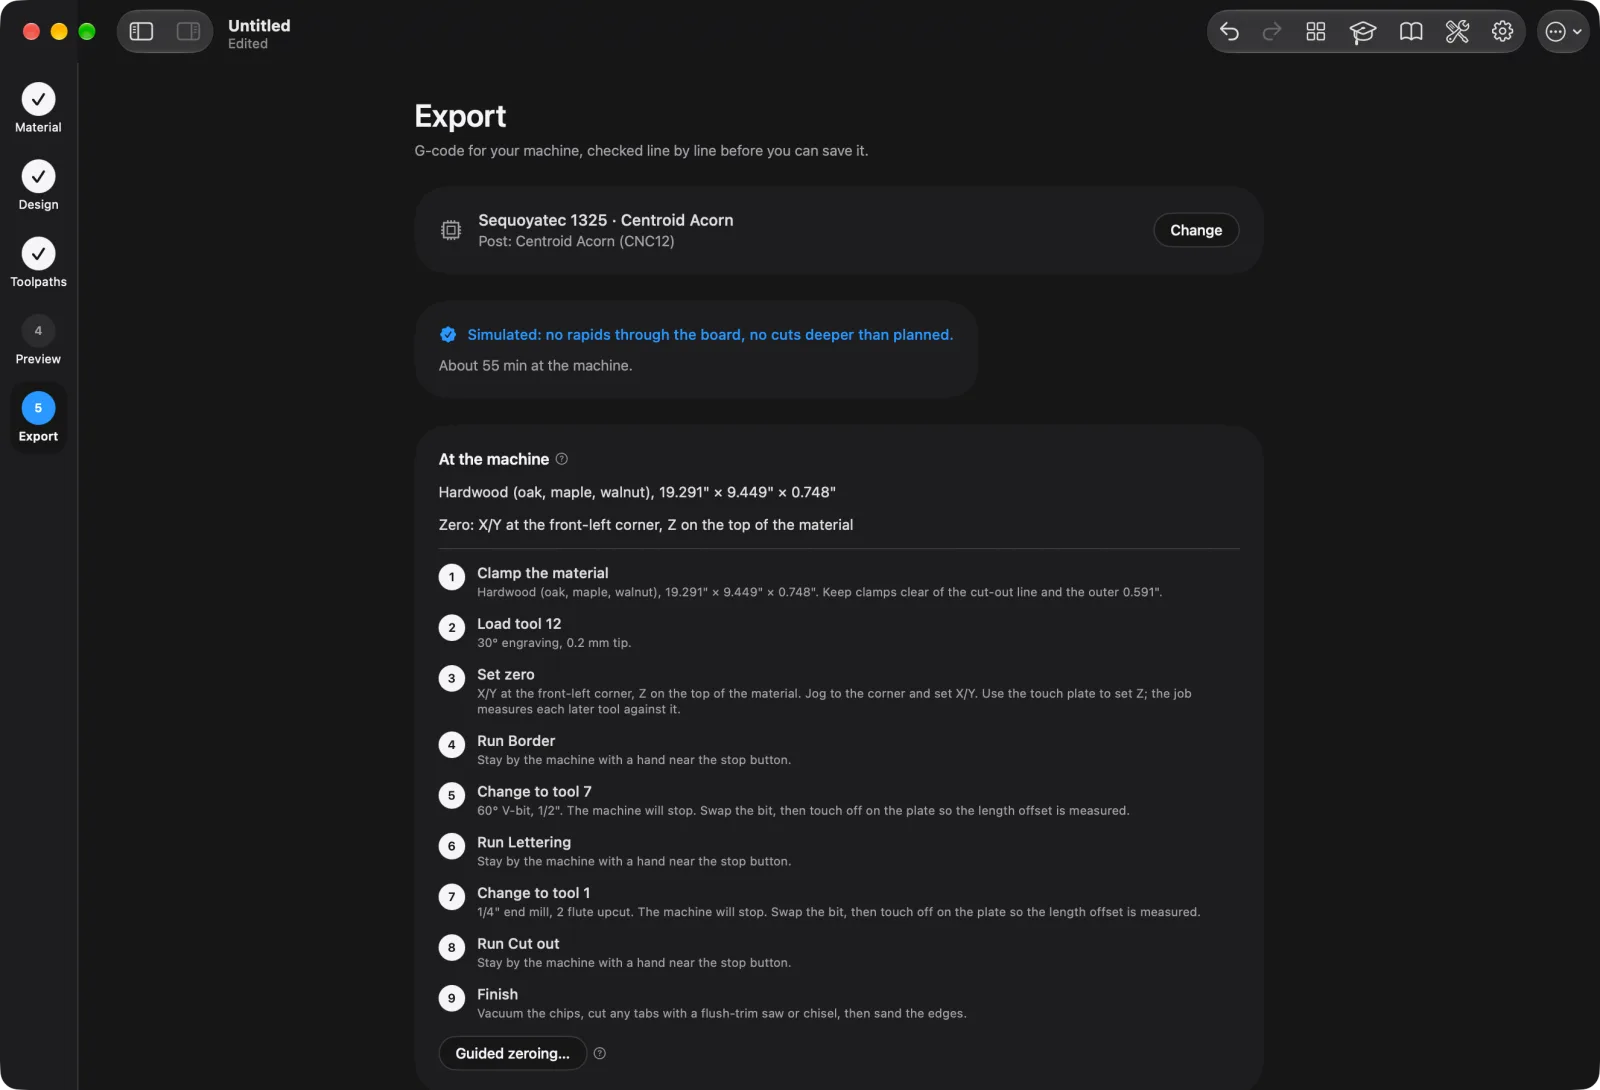1600x1090 pixels.
Task: Select step 5 Change to tool 7
Action: 838,800
